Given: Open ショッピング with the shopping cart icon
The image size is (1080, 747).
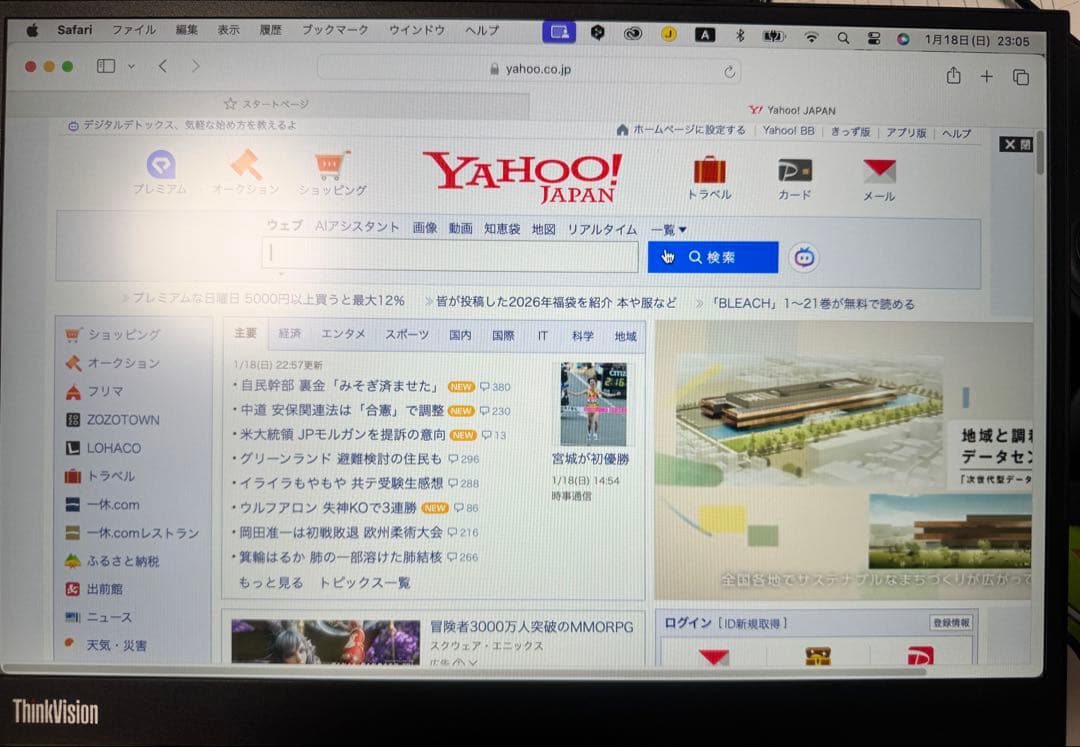Looking at the screenshot, I should (x=330, y=165).
